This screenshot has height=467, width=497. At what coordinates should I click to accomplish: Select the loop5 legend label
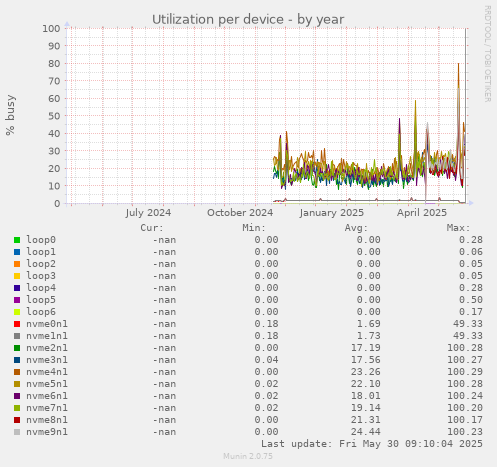41,300
